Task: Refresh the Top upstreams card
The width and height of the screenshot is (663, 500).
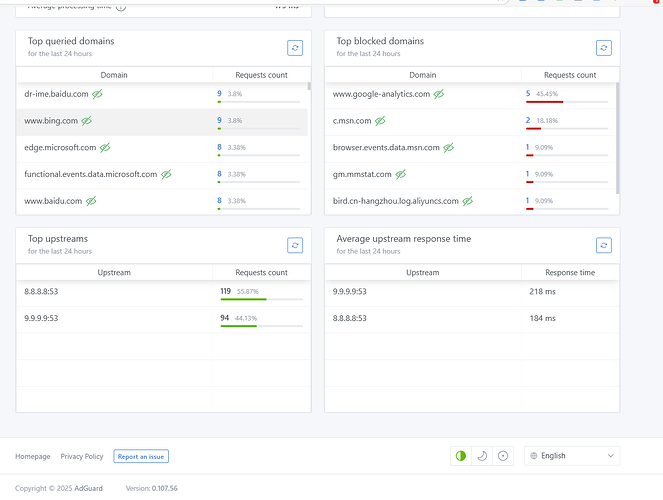Action: tap(295, 245)
